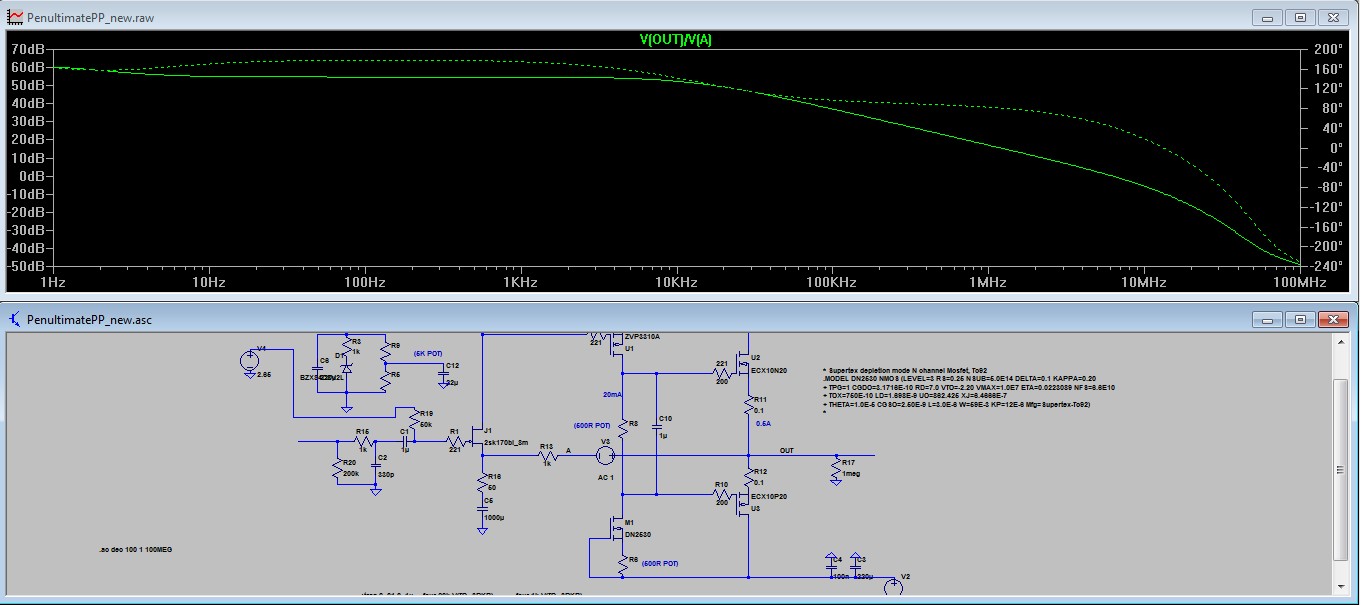Select capacitor C2 330p symbol
Screen dimensions: 1361x605
tap(376, 468)
